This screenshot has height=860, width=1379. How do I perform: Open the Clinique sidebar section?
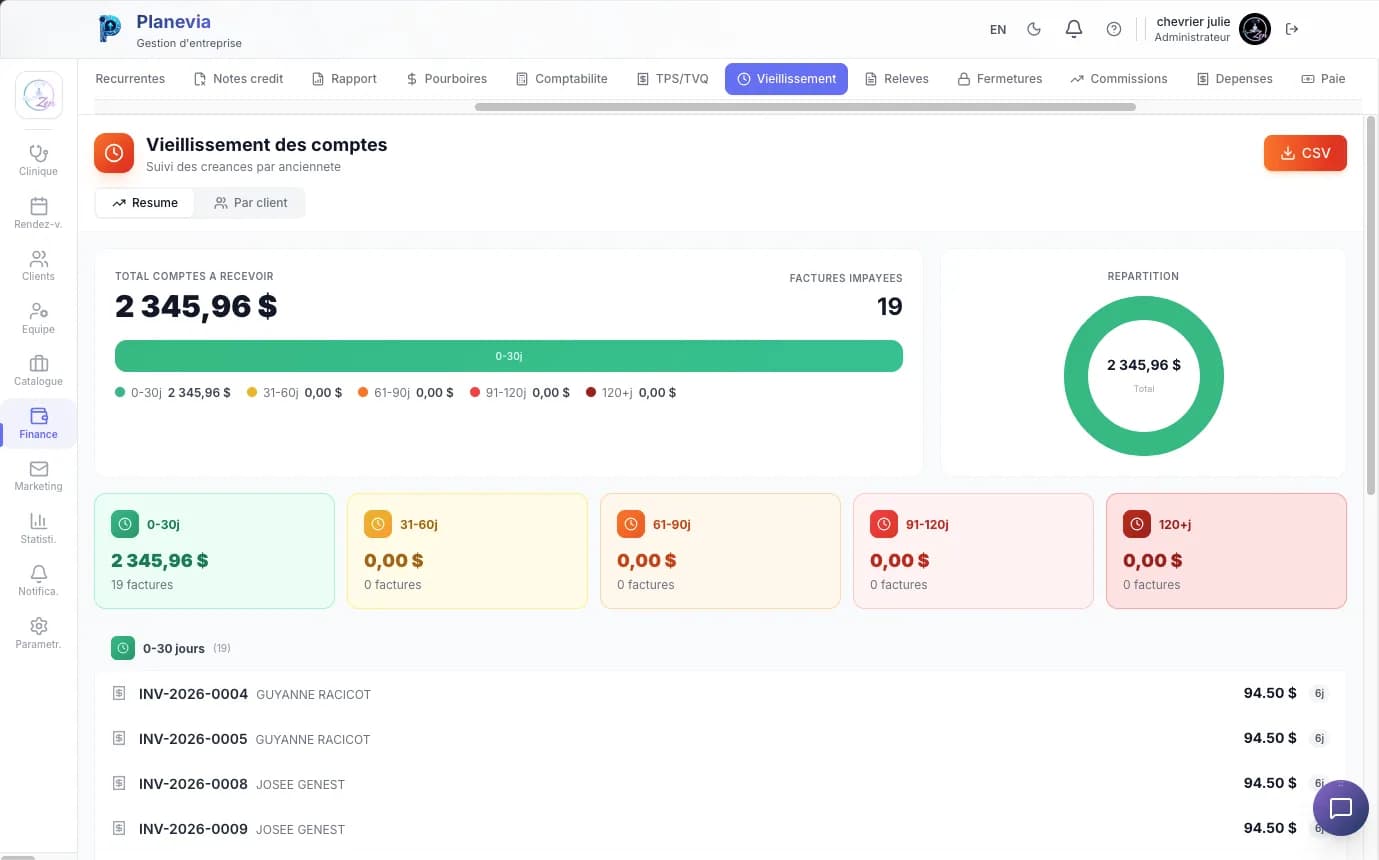38,160
